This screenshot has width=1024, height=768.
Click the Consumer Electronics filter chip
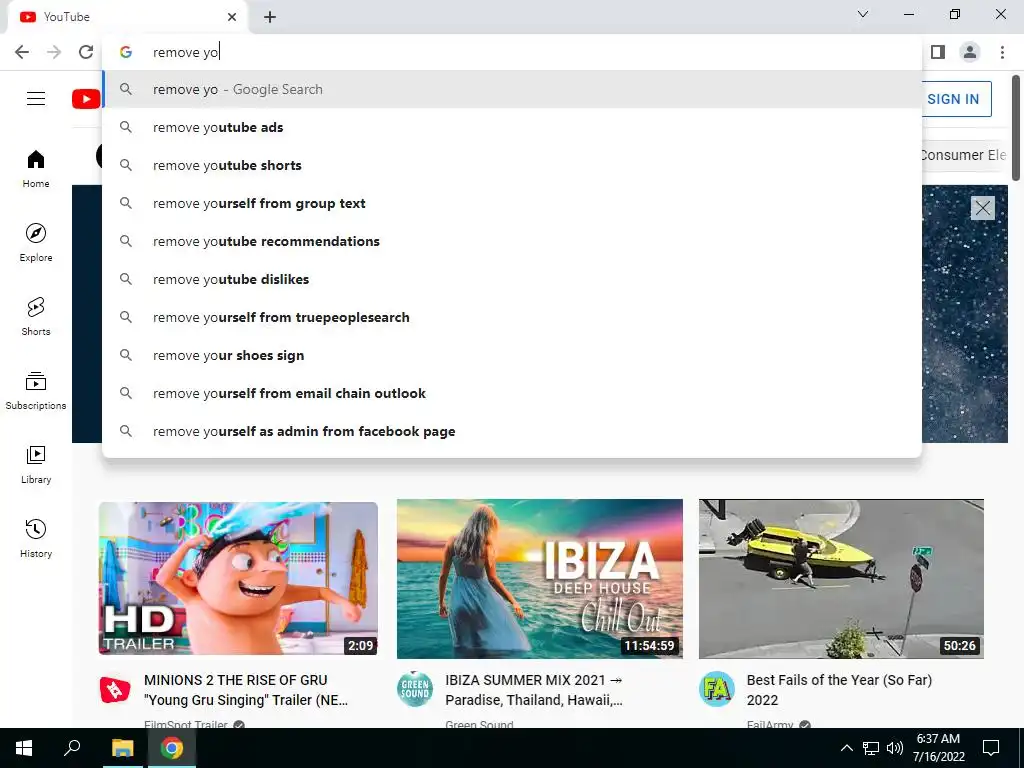[964, 155]
